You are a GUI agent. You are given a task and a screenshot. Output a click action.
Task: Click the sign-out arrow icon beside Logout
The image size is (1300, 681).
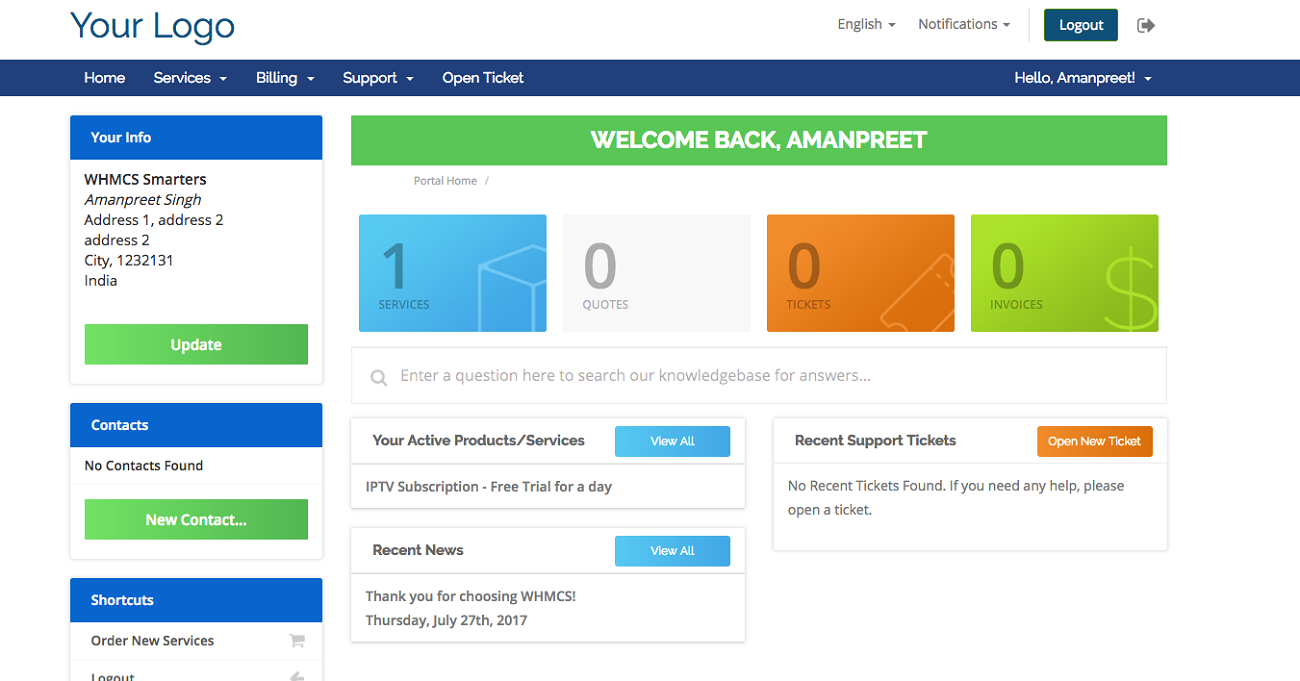1146,25
